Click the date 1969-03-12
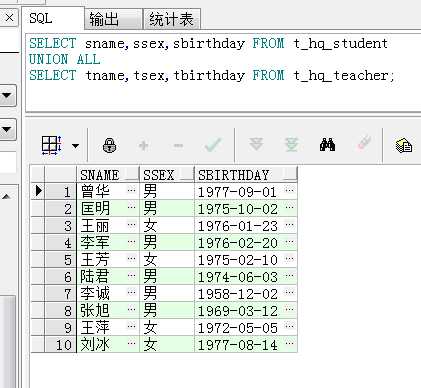The width and height of the screenshot is (421, 388). pos(237,311)
